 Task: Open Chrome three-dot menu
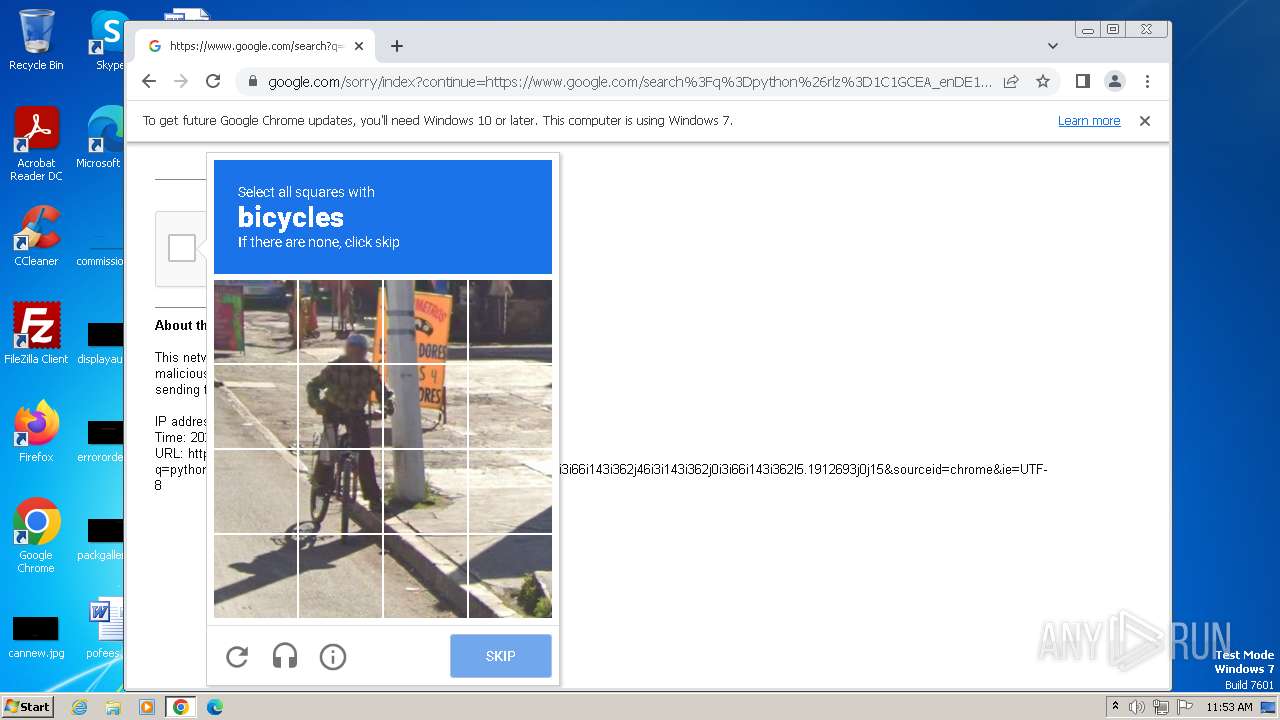[1147, 81]
